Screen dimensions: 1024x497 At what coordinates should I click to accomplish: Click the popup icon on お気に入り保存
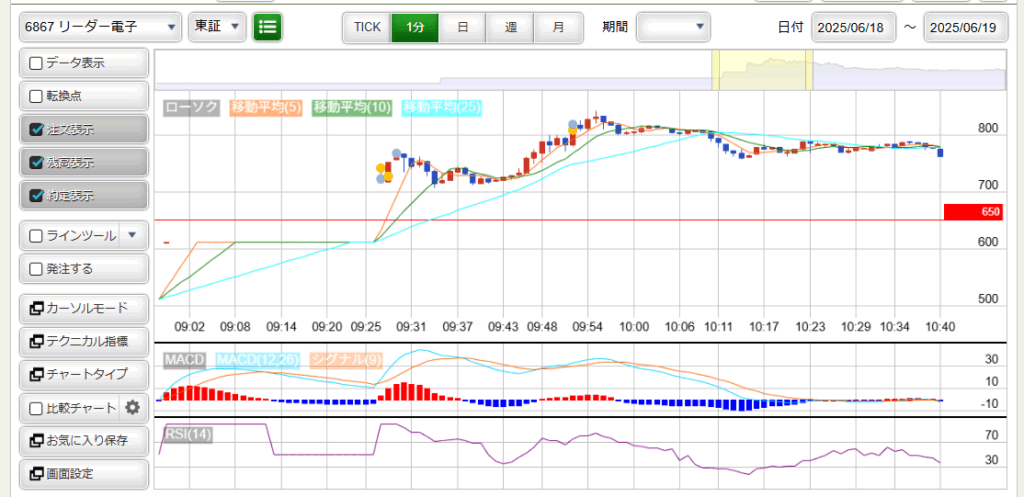(x=37, y=441)
